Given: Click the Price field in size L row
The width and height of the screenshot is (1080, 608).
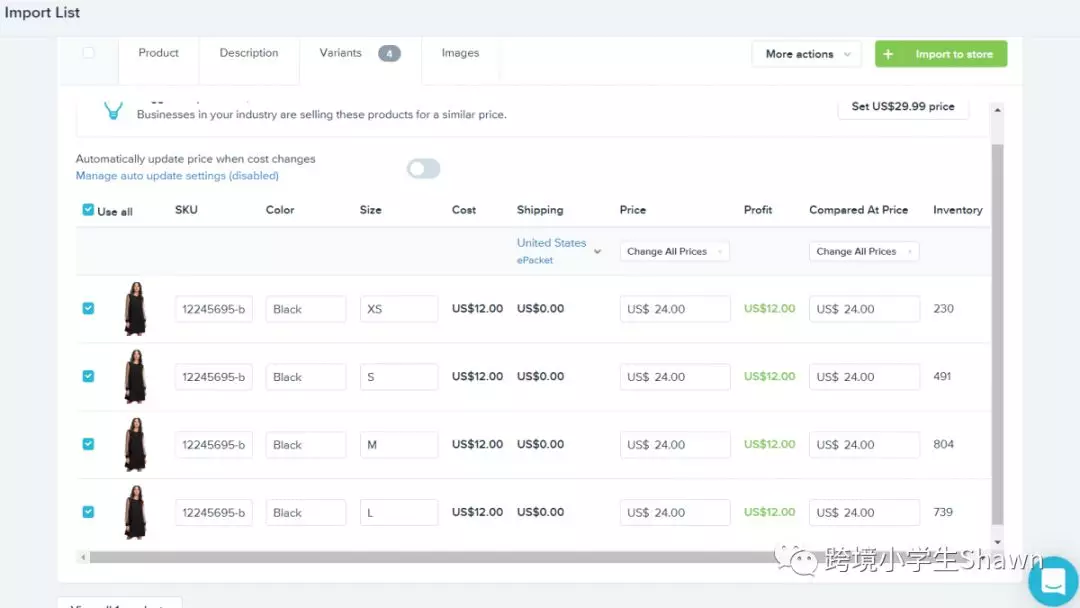Looking at the screenshot, I should [x=675, y=512].
